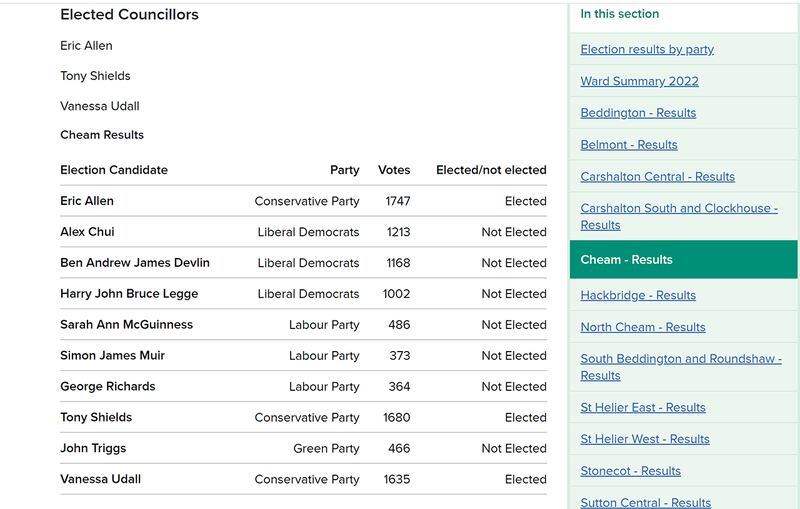The height and width of the screenshot is (509, 800).
Task: Open the Election results by party link
Action: pos(647,49)
